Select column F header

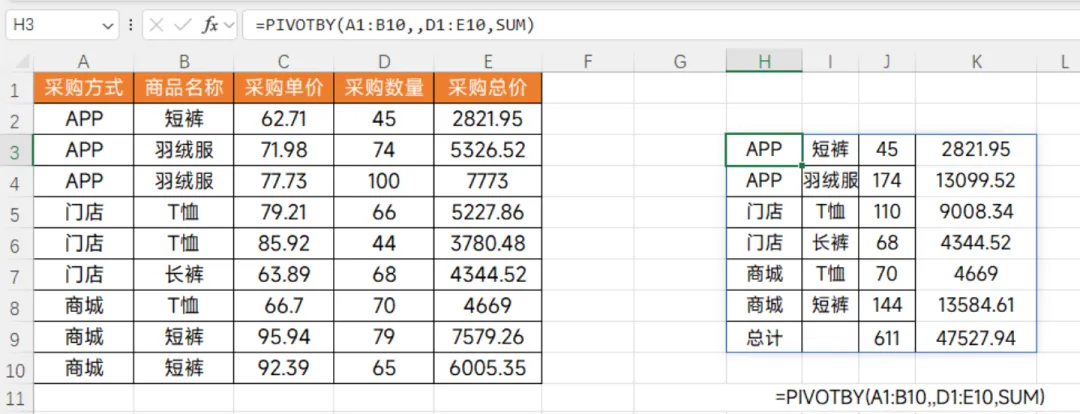[x=588, y=62]
